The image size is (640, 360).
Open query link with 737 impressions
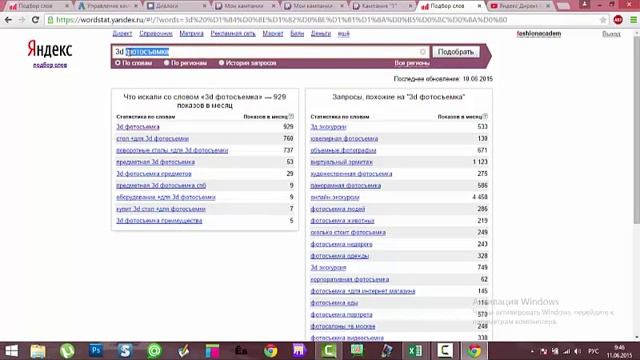[x=172, y=151]
